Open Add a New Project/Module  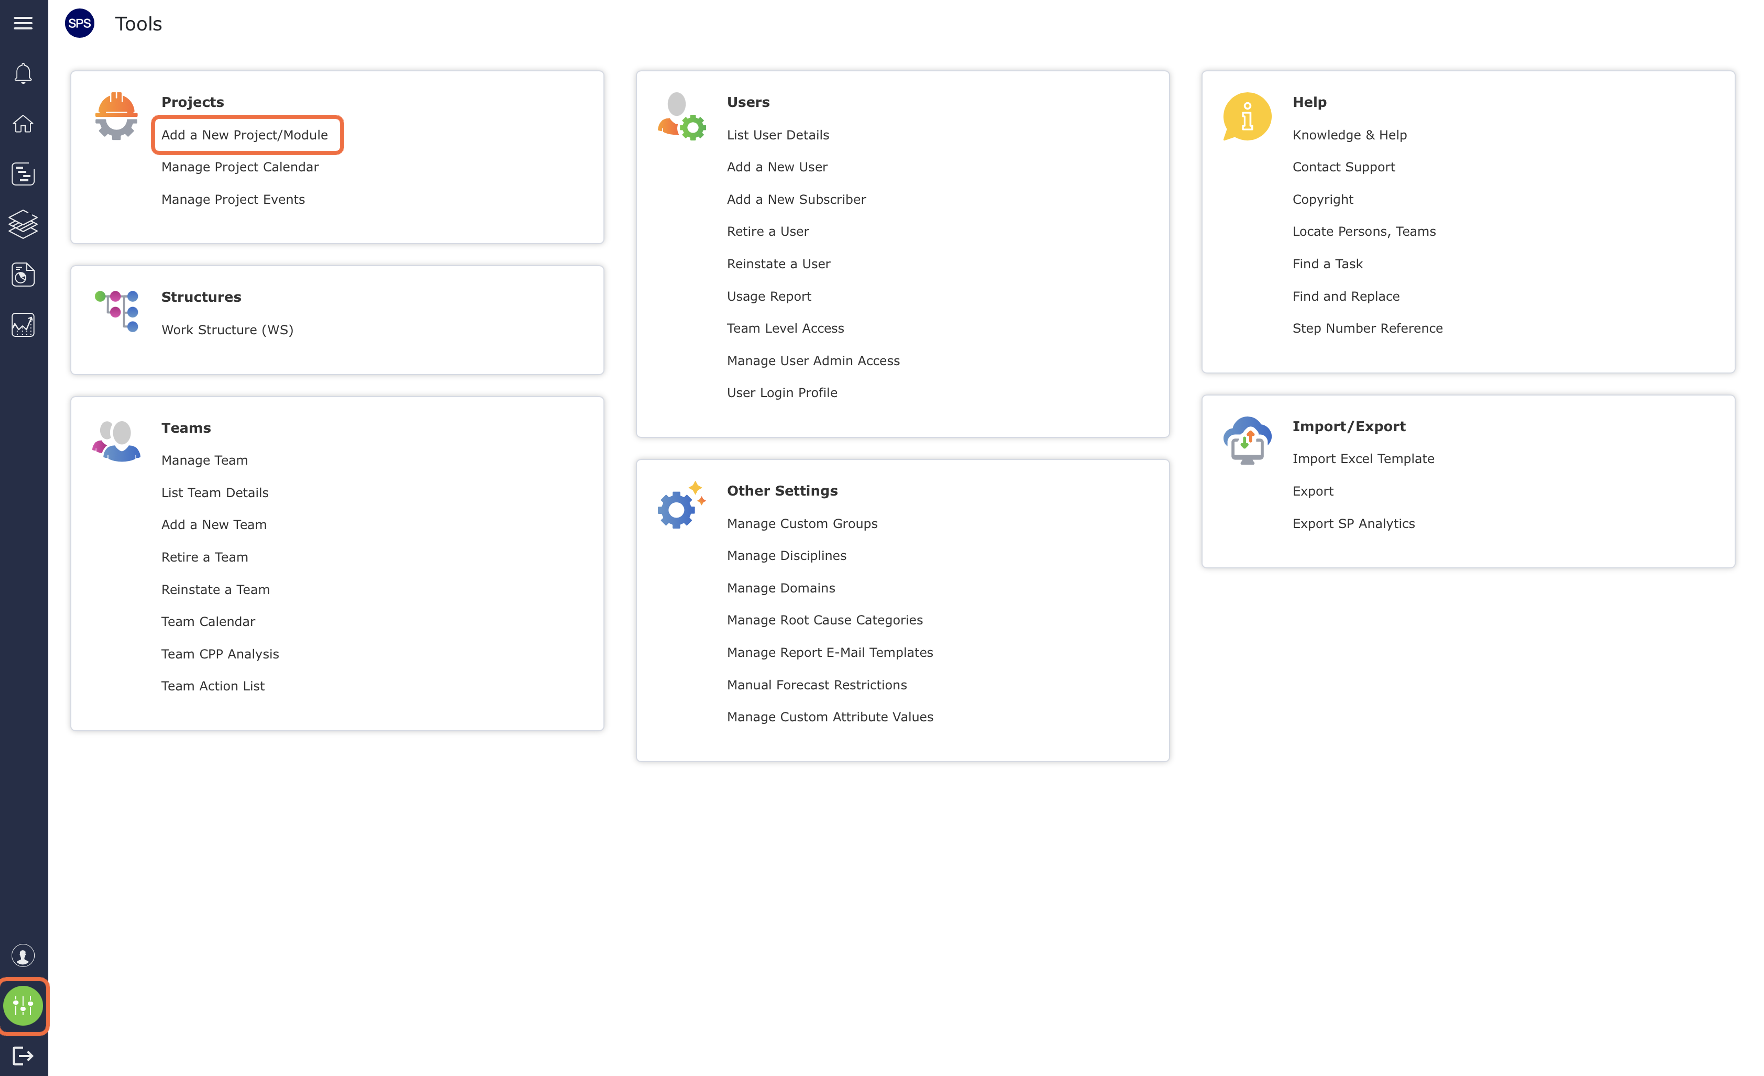point(245,135)
